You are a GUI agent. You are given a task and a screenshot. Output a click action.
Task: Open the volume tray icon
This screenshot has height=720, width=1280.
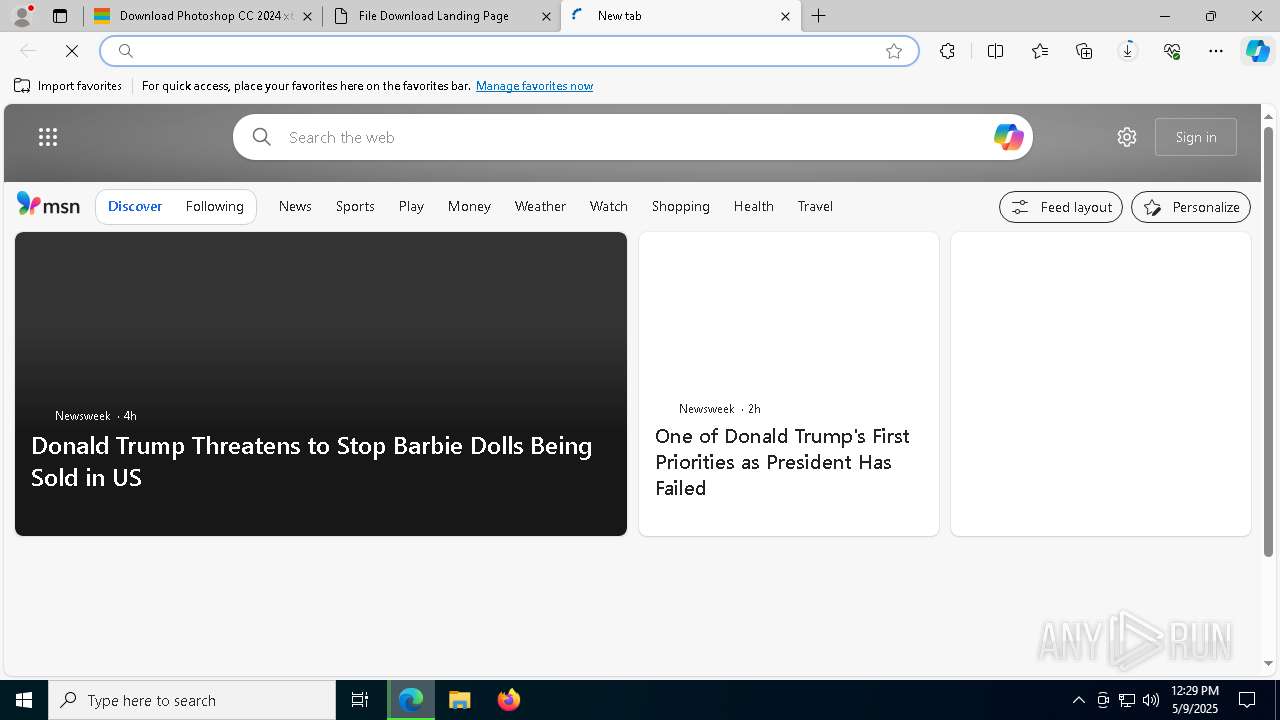click(1151, 700)
